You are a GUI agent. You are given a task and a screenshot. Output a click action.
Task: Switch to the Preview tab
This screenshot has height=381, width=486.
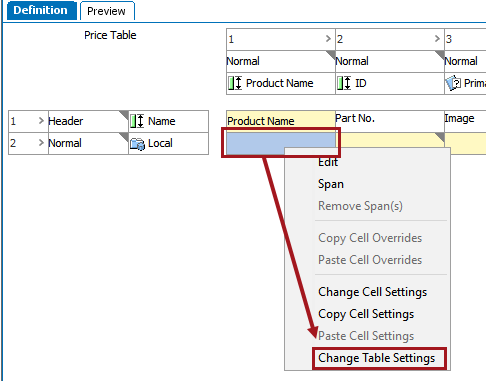pos(107,11)
